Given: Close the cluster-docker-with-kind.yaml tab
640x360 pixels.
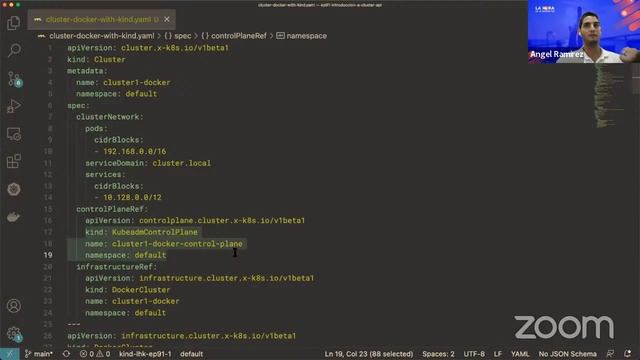Looking at the screenshot, I should pyautogui.click(x=167, y=19).
